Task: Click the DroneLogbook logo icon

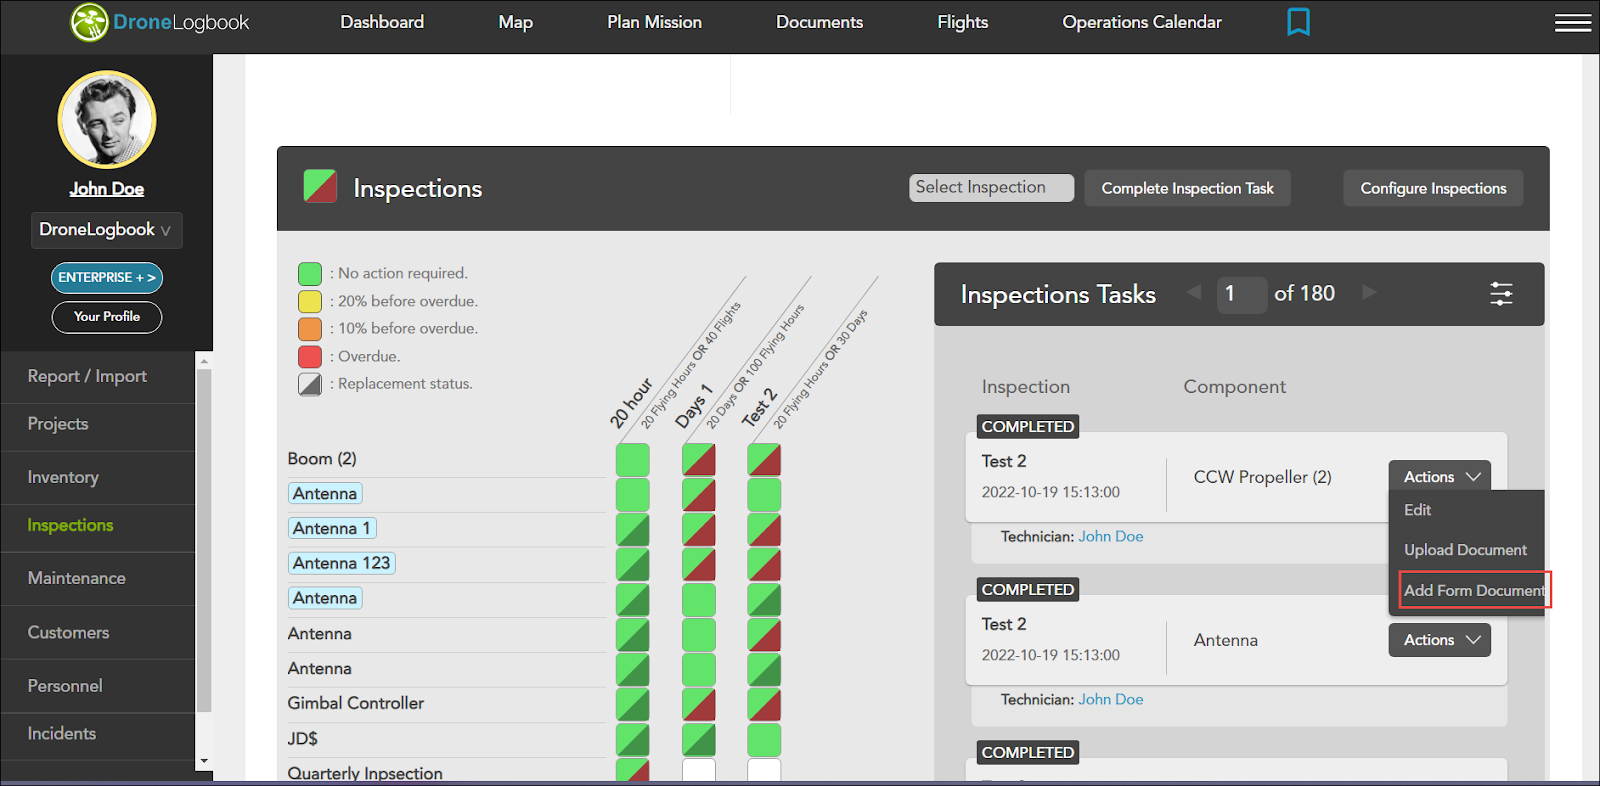Action: [x=89, y=22]
